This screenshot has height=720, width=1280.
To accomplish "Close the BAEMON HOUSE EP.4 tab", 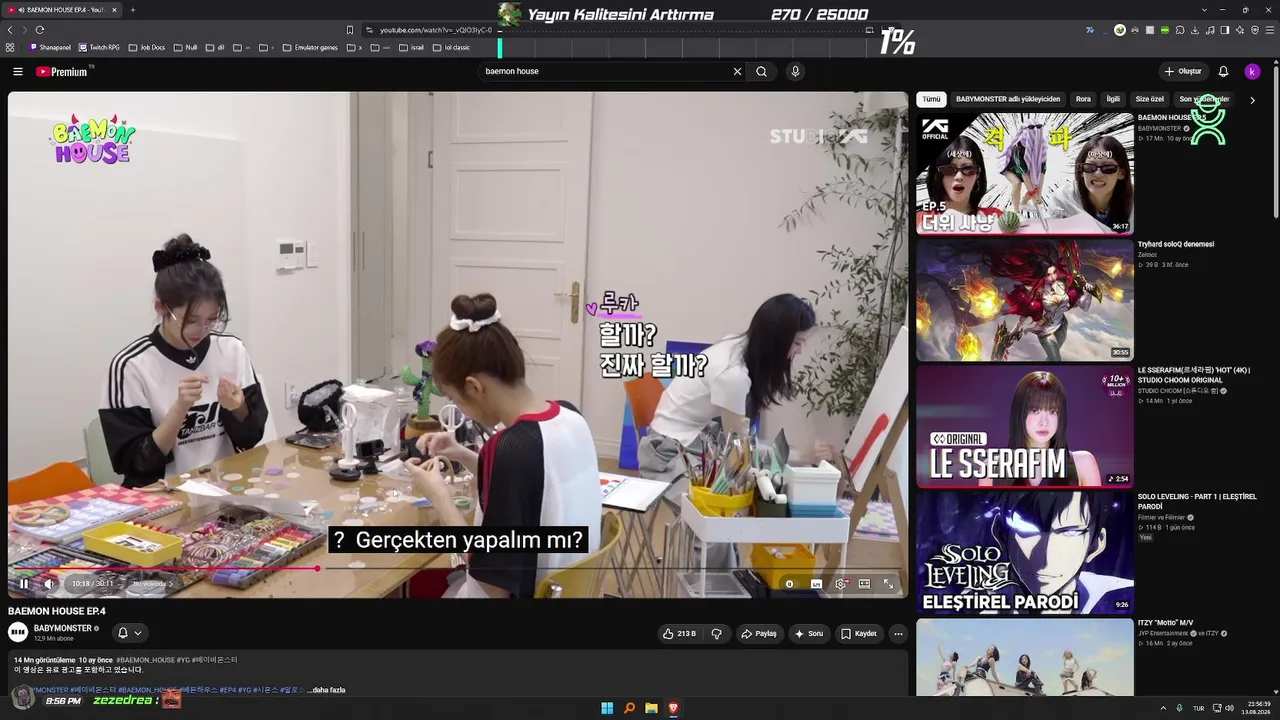I will point(114,10).
